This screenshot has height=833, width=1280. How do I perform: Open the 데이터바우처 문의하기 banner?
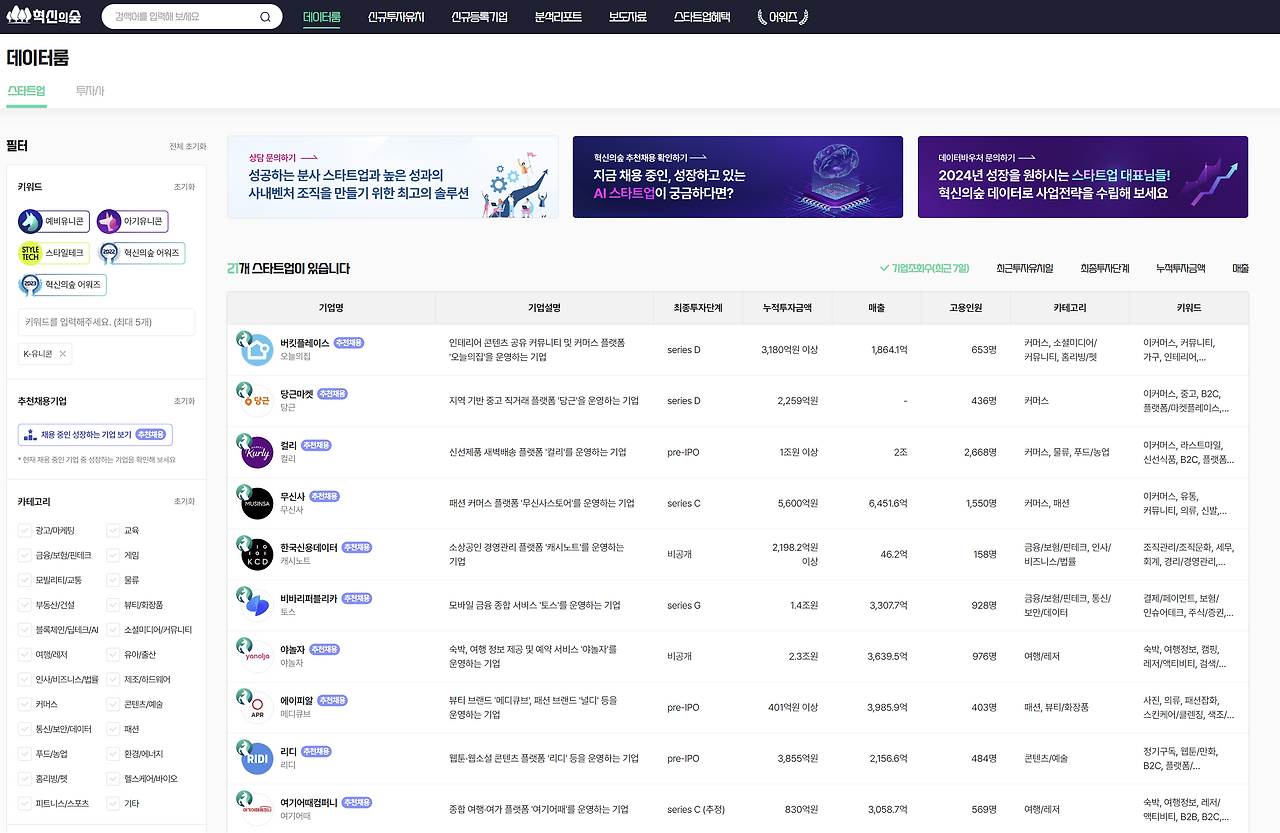1083,177
